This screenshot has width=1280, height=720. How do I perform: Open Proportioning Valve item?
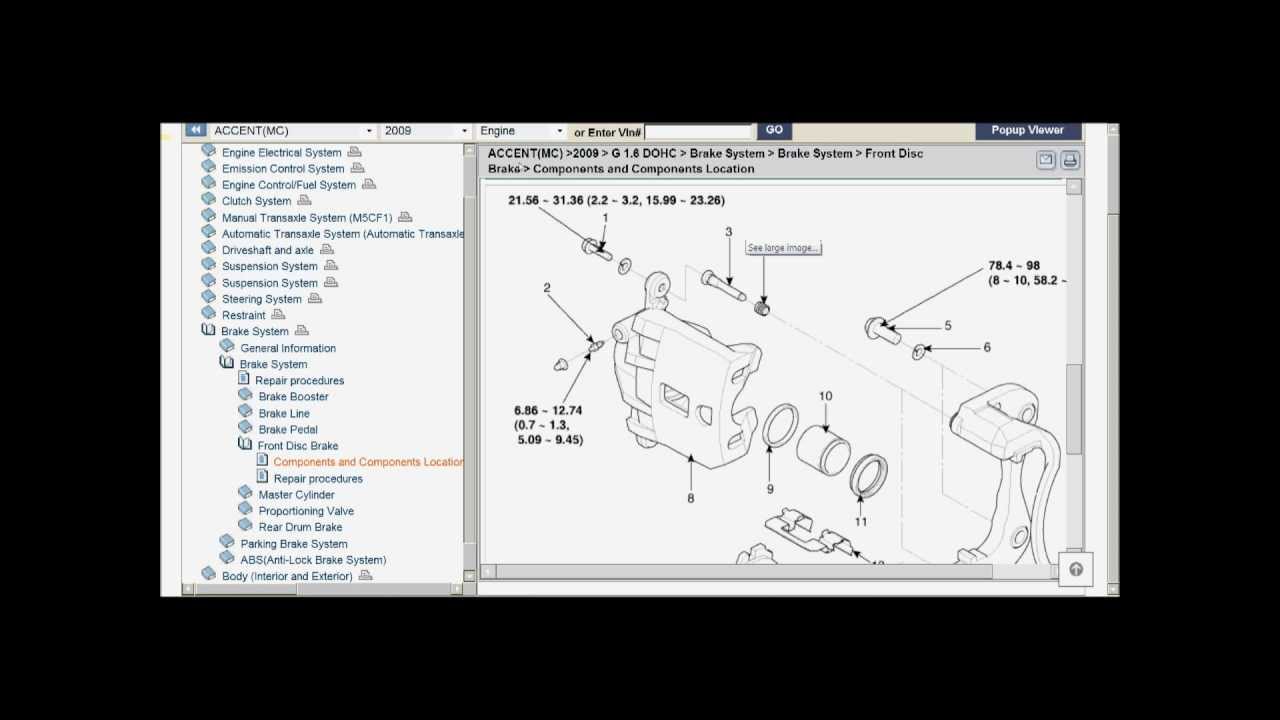(306, 511)
